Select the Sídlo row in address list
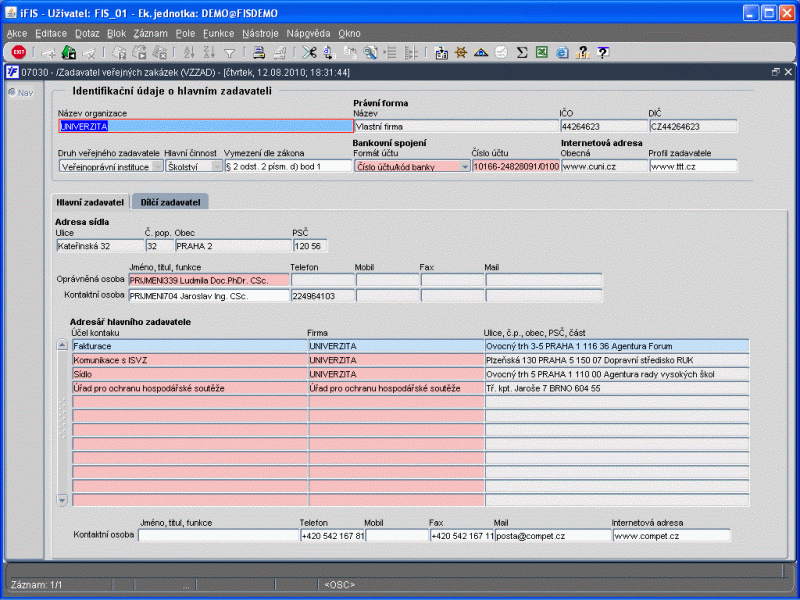This screenshot has height=600, width=800. coord(411,374)
